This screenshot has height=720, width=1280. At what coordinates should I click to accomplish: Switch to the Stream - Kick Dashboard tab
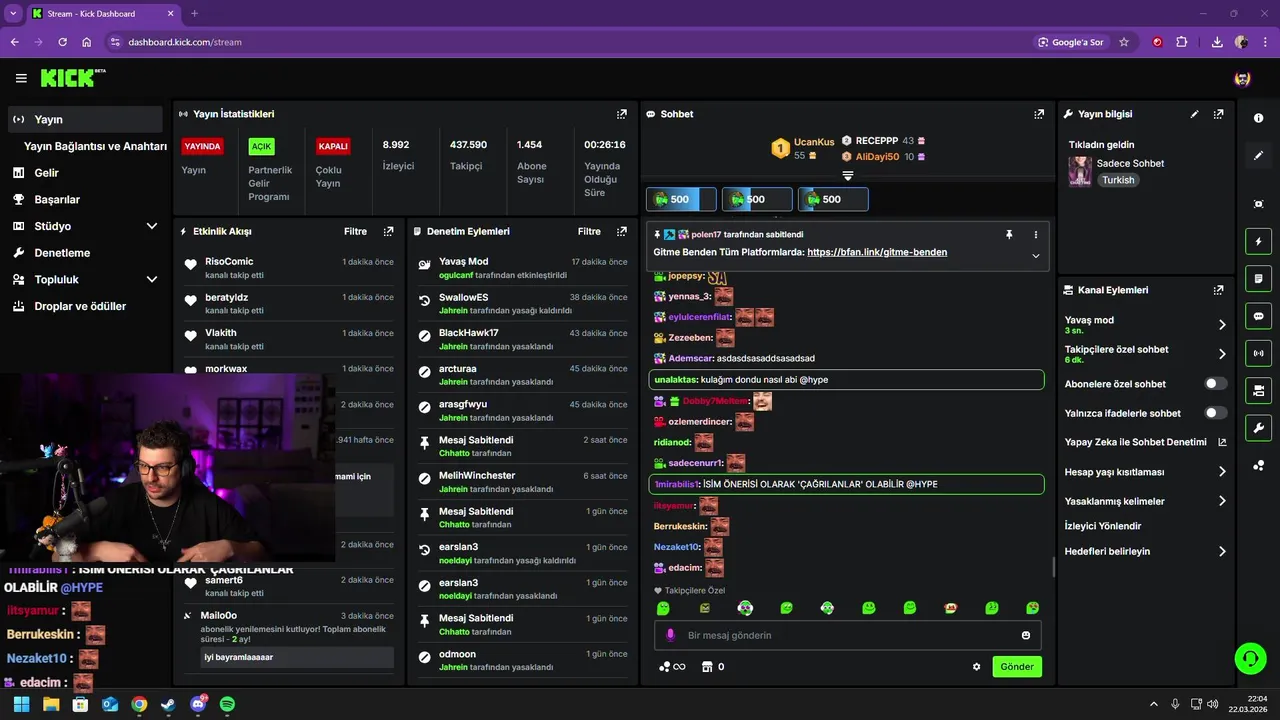102,14
